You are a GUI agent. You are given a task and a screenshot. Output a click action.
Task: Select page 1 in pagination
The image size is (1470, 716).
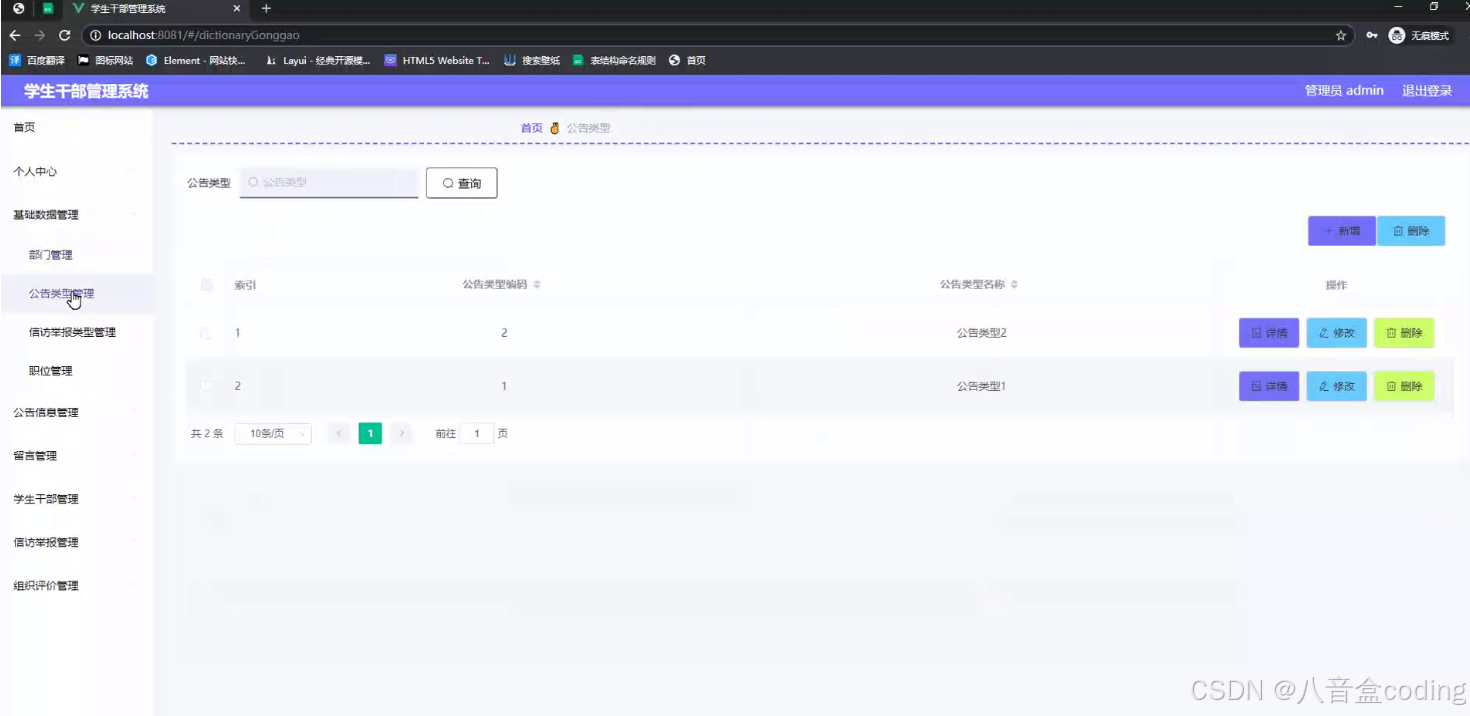[x=370, y=433]
